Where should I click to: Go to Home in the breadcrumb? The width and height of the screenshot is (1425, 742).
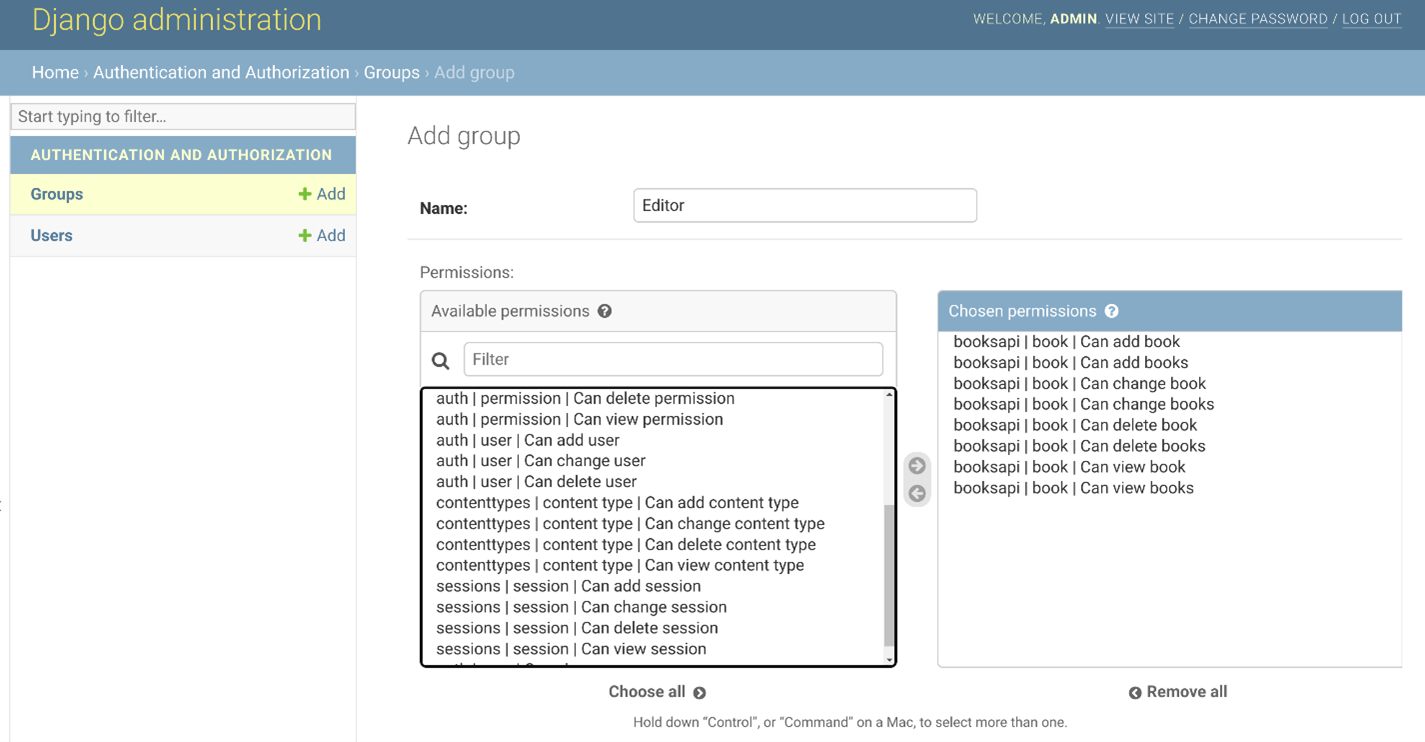click(x=55, y=73)
